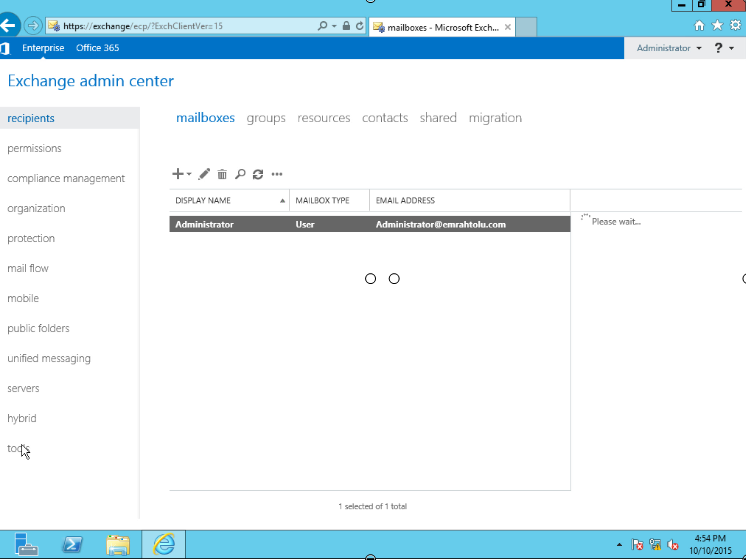Switch to the shared tab
746x560 pixels.
point(438,118)
